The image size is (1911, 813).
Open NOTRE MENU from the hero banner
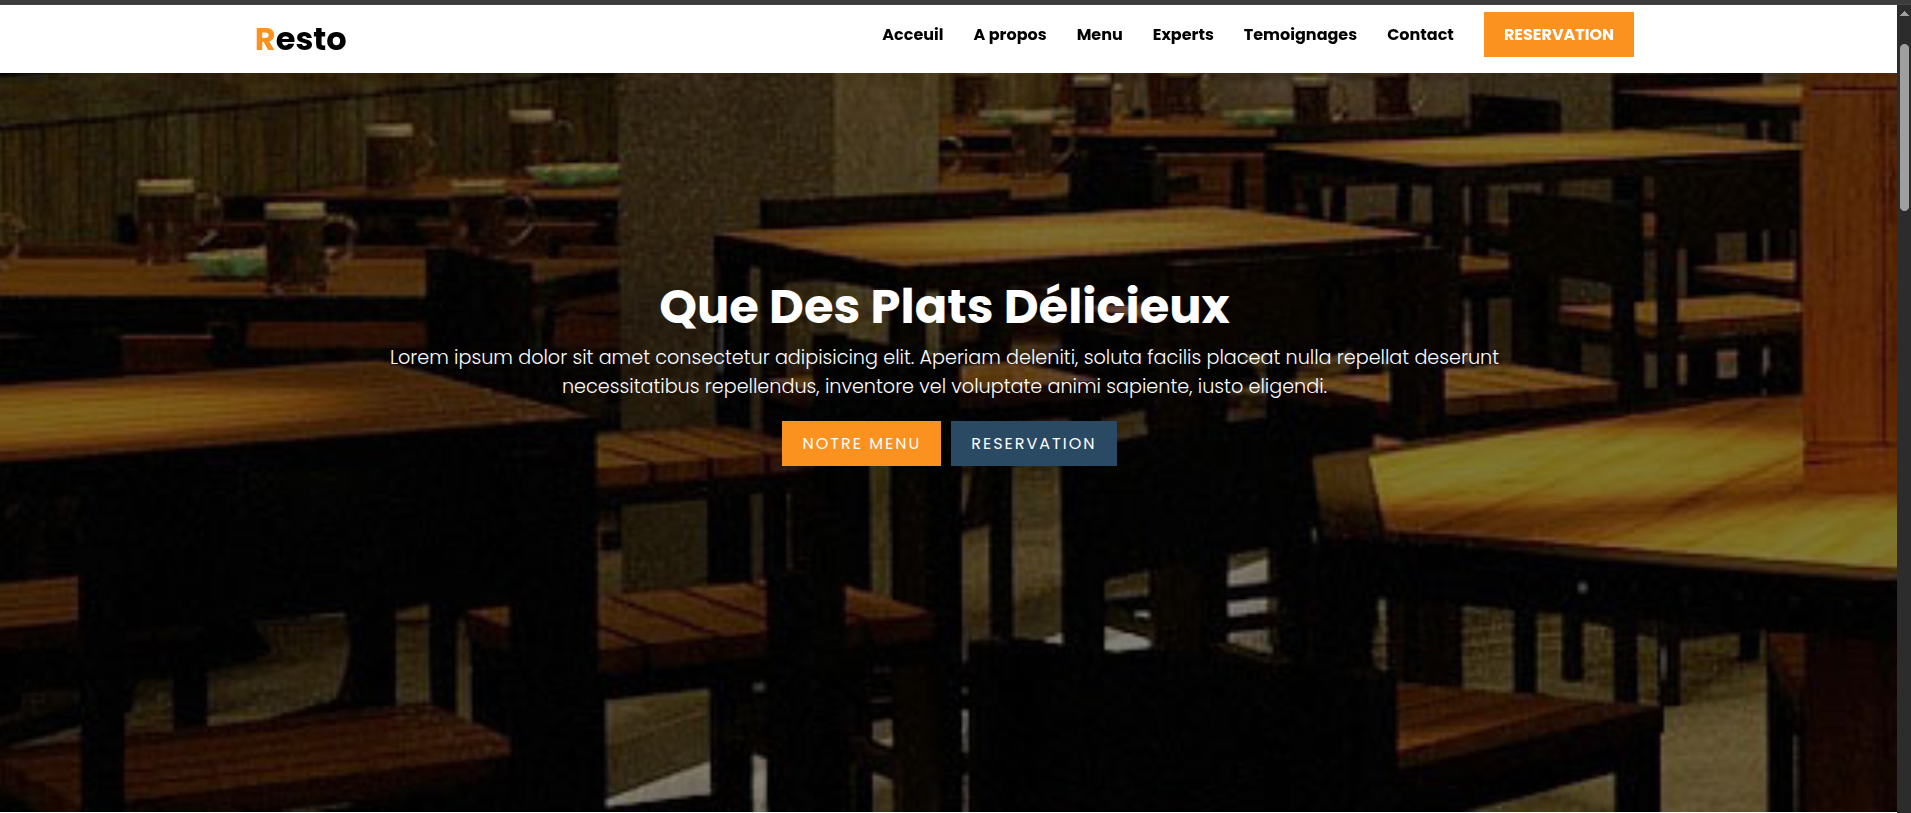(x=861, y=443)
